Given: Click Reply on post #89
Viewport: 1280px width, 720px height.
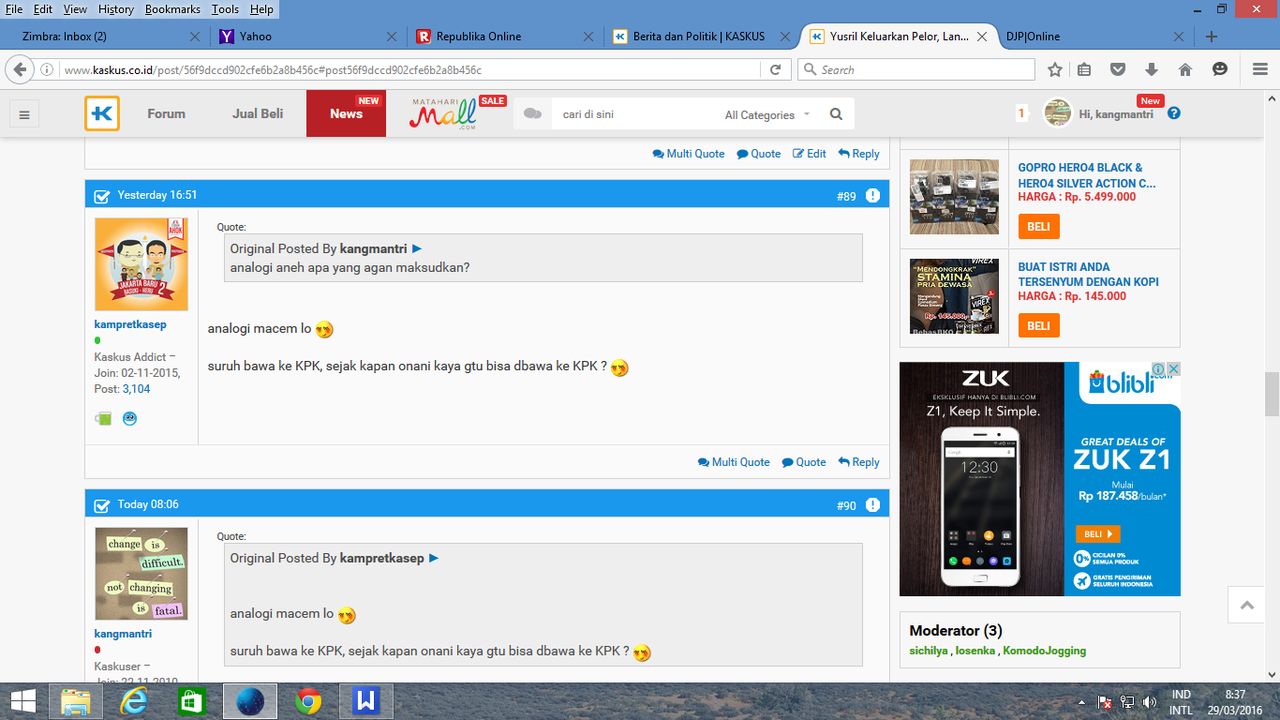Looking at the screenshot, I should coord(859,462).
